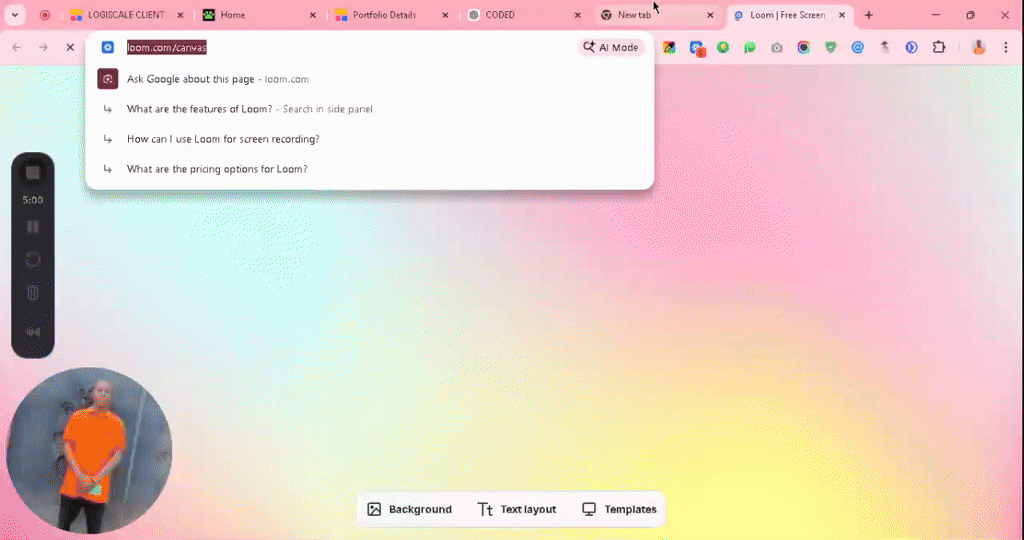The width and height of the screenshot is (1024, 540).
Task: Open the small figure with hat extension
Action: point(885,47)
